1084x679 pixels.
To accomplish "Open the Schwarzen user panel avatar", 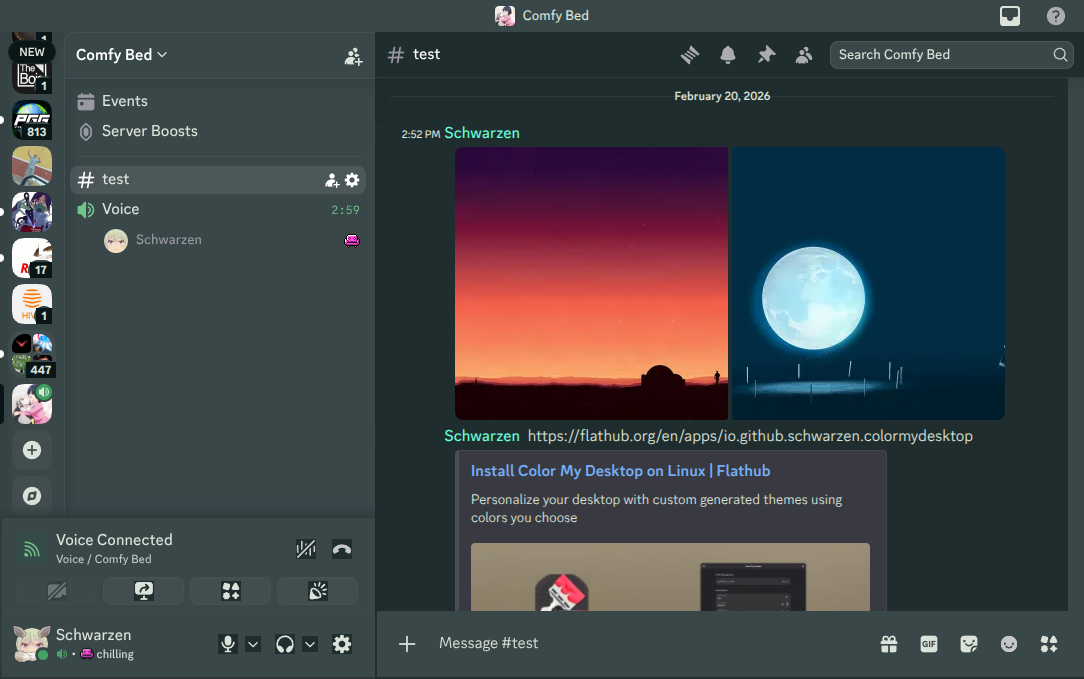I will click(32, 644).
